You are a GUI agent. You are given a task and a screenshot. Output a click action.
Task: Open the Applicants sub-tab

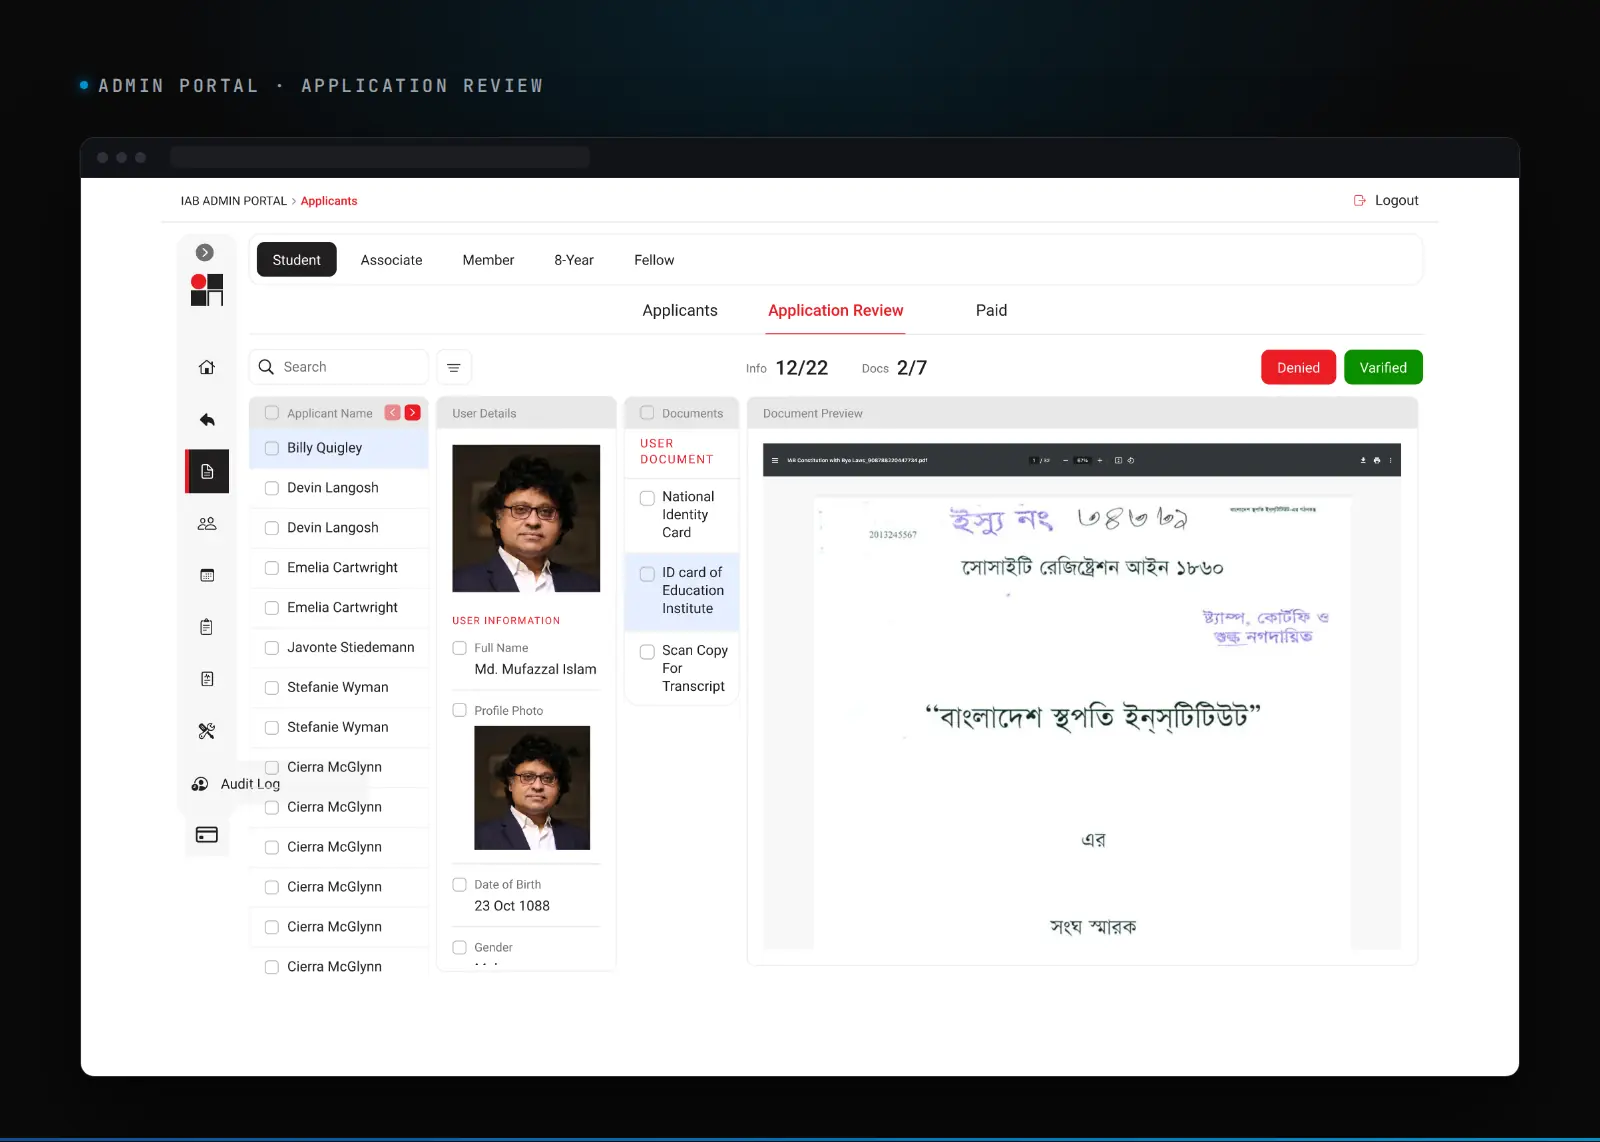680,311
